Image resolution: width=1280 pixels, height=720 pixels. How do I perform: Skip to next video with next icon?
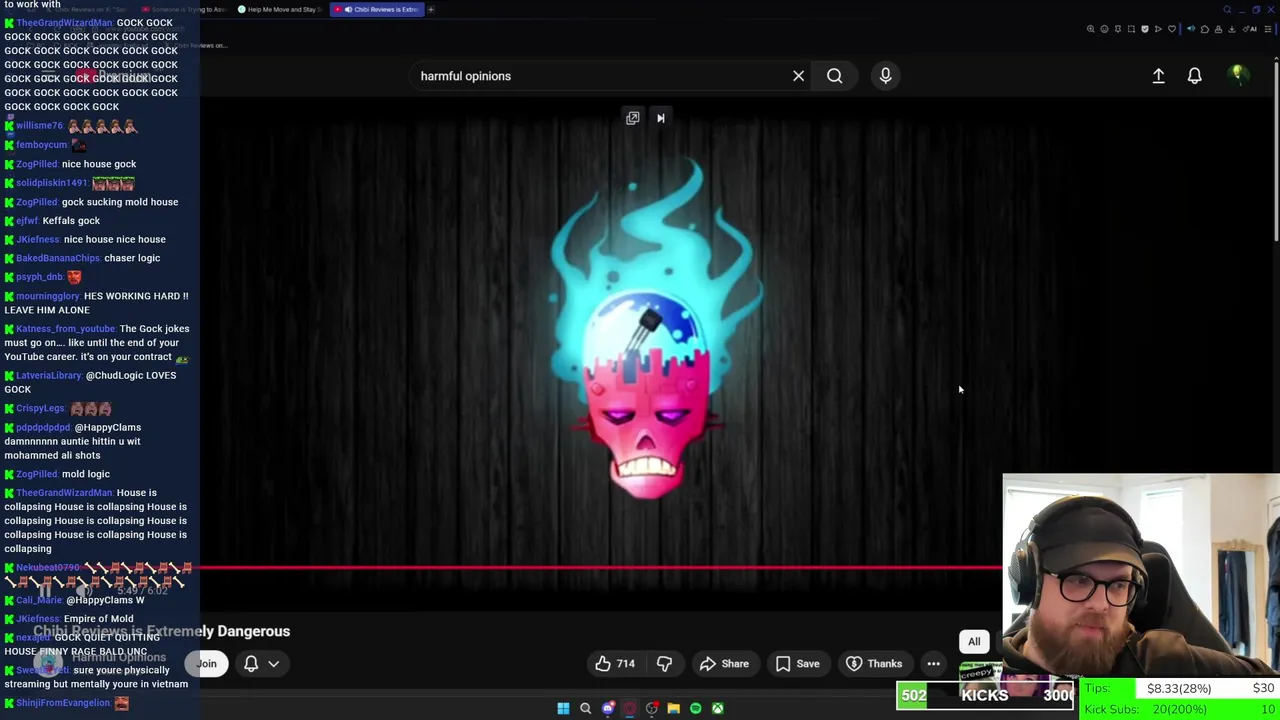660,118
